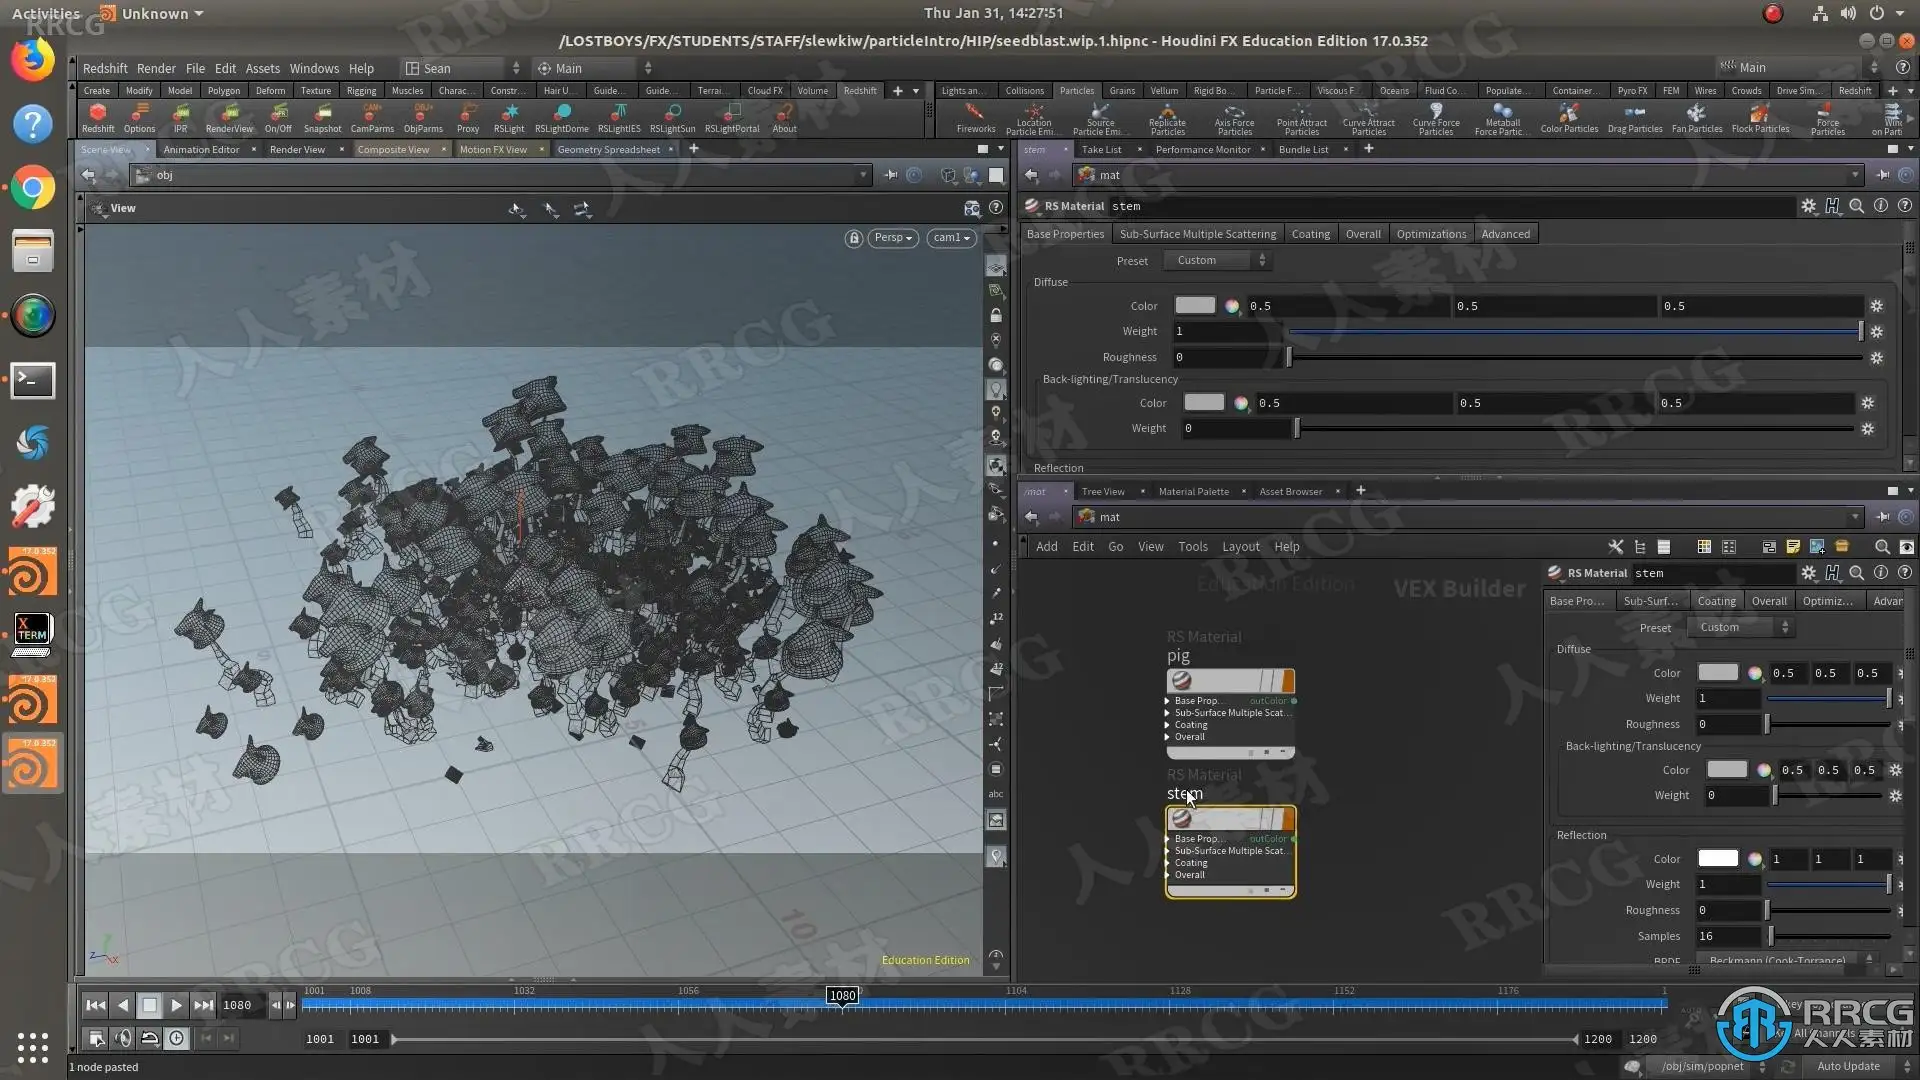Open the cam1 camera dropdown
This screenshot has width=1920, height=1080.
(952, 238)
